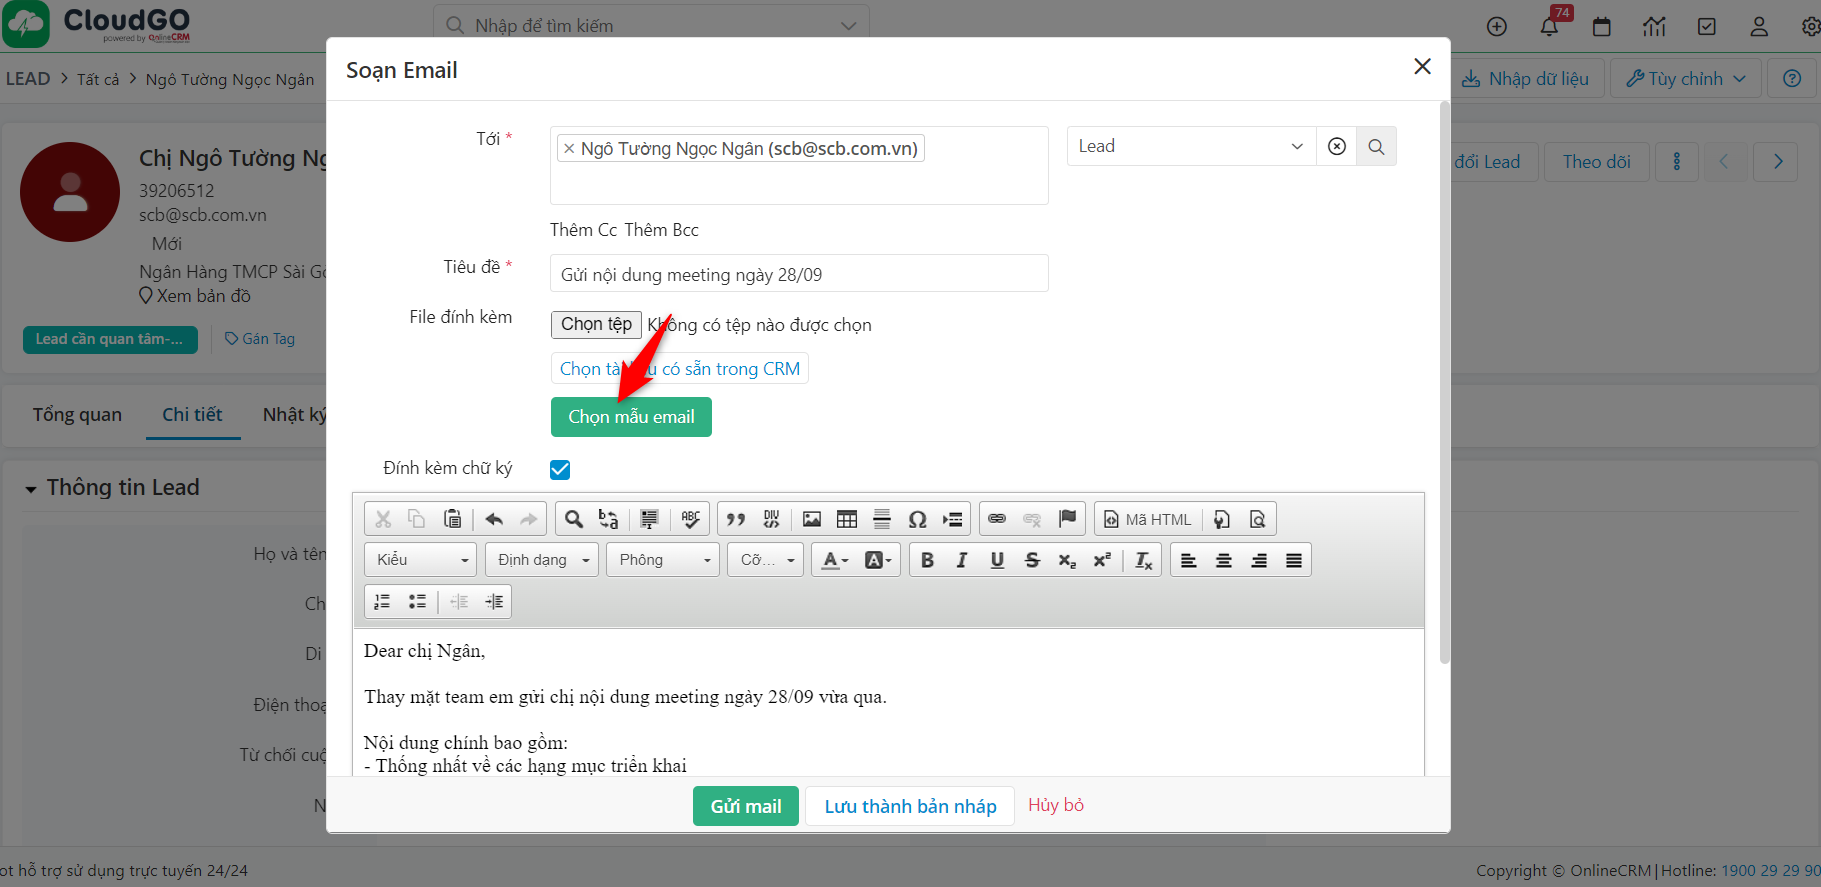Open the Cỡ font size dropdown
1821x887 pixels.
tap(766, 560)
